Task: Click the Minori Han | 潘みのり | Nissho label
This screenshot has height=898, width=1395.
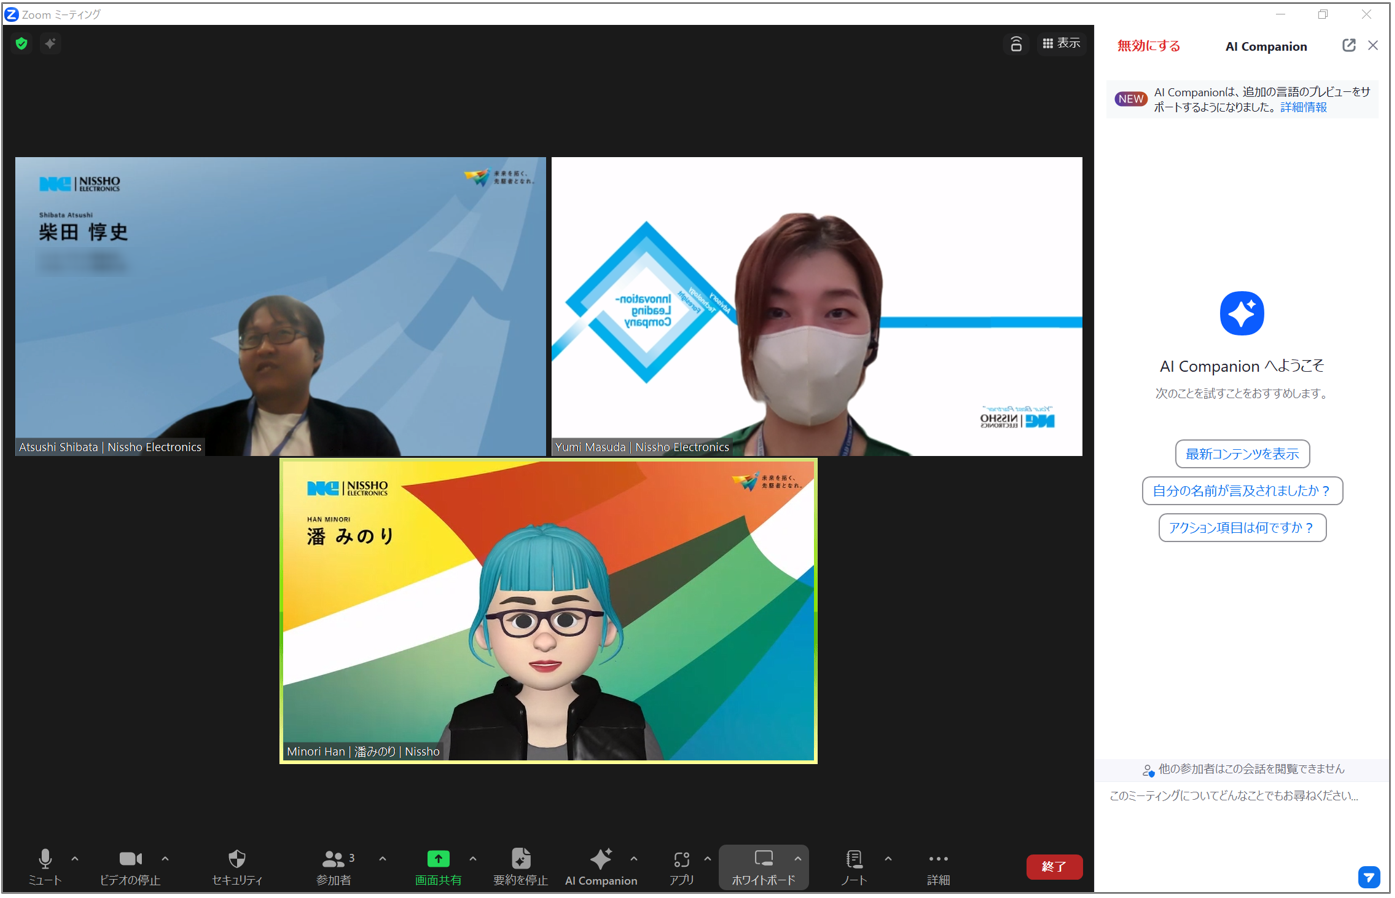Action: pos(363,752)
